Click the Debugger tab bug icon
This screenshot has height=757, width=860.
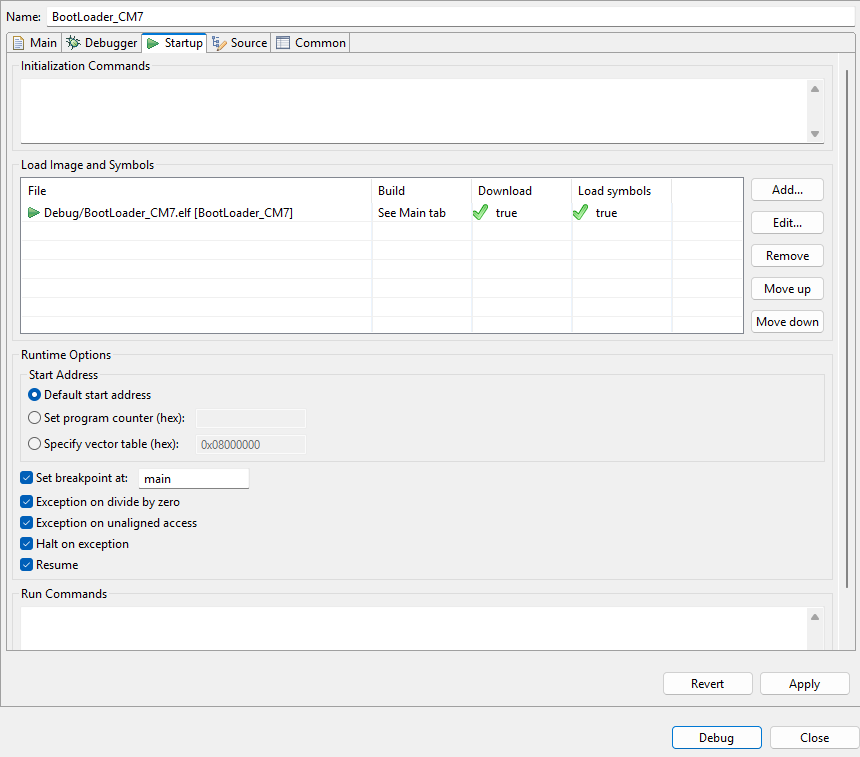click(x=73, y=42)
